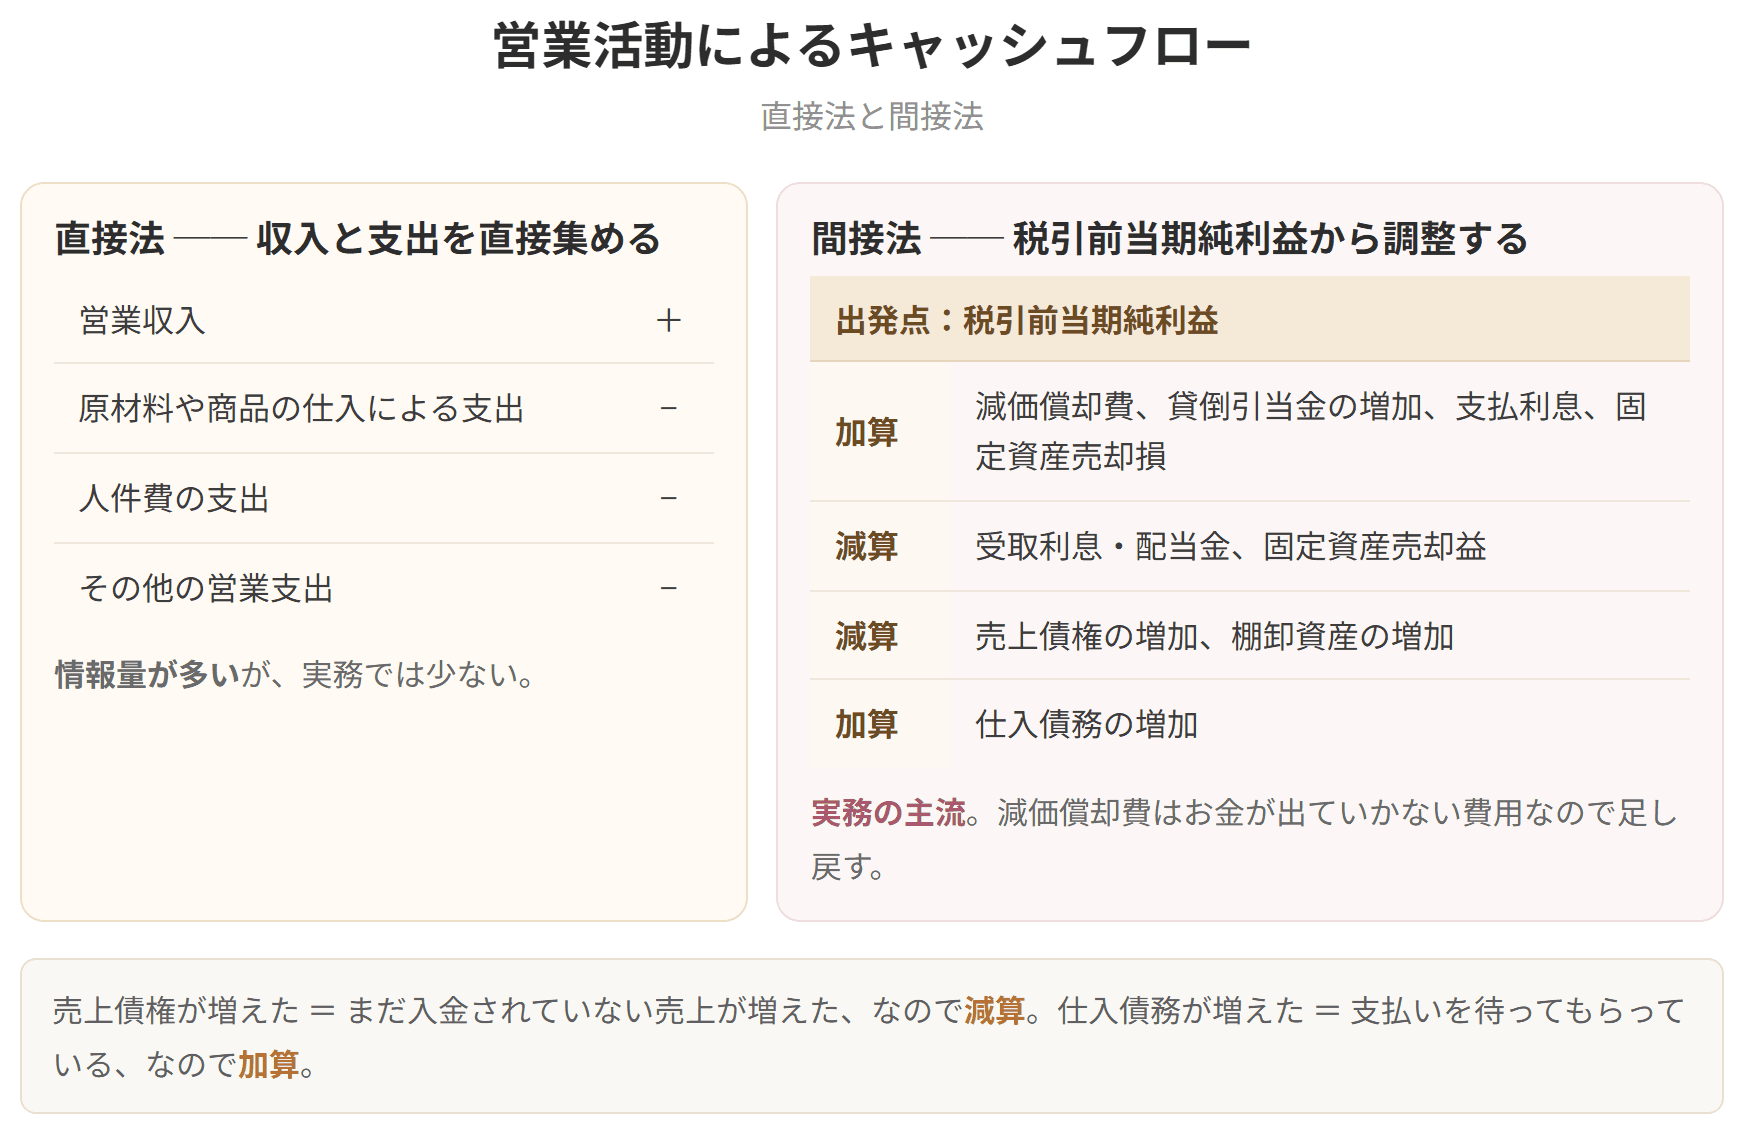The image size is (1744, 1134).
Task: Select the sentence 減価償却費はお金が出ていかない費用なので足し戻す
Action: click(x=1244, y=840)
